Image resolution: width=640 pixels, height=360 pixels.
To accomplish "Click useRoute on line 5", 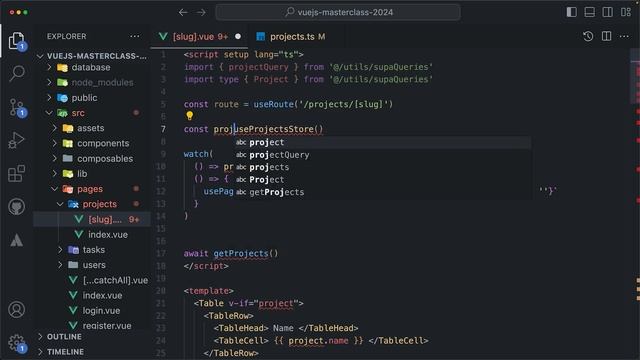I will [x=273, y=104].
